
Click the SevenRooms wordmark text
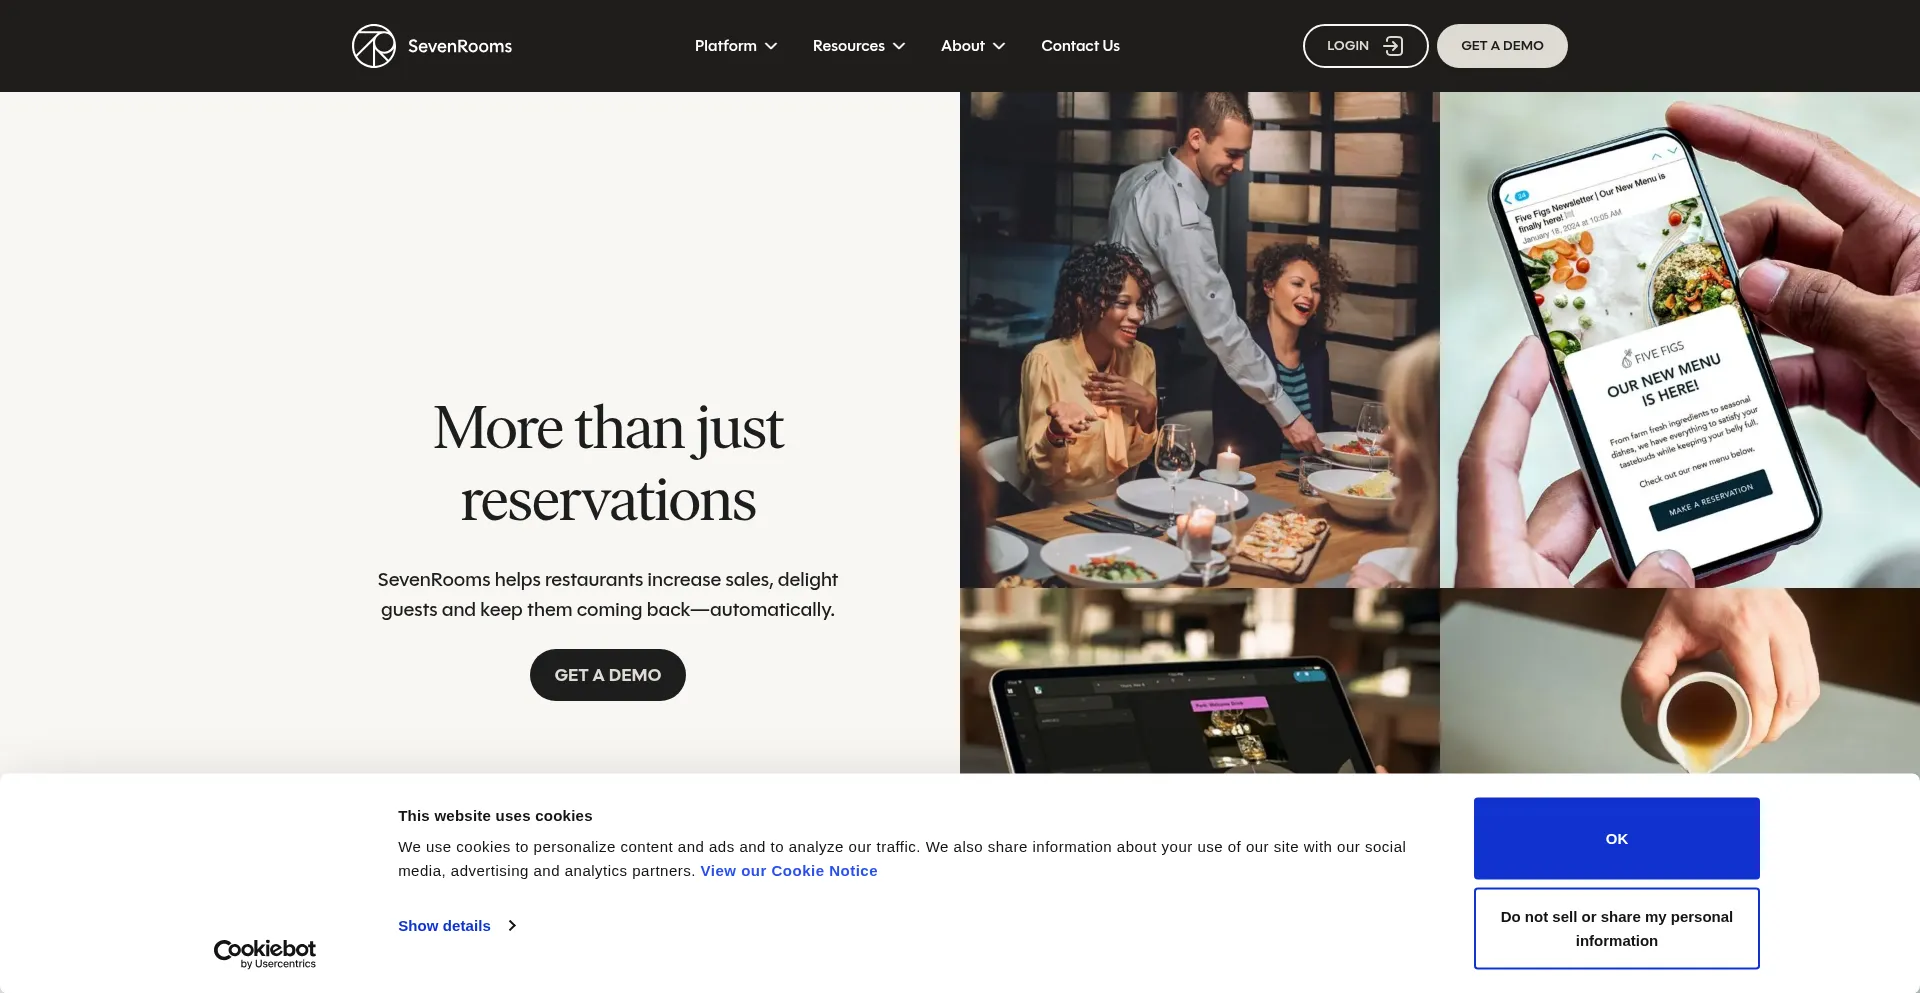[460, 46]
